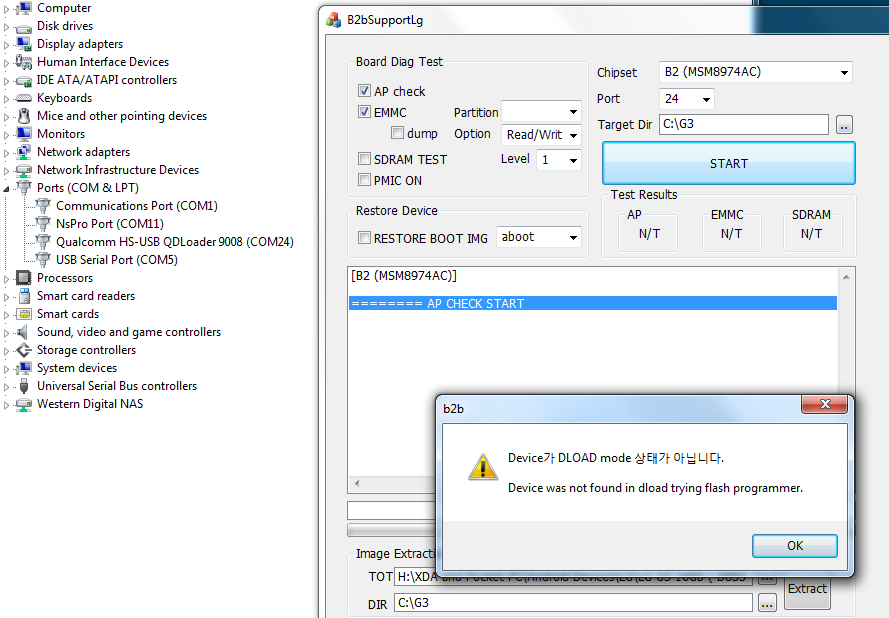Screen dimensions: 889x618
Task: Click the Monitors device icon
Action: (24, 134)
